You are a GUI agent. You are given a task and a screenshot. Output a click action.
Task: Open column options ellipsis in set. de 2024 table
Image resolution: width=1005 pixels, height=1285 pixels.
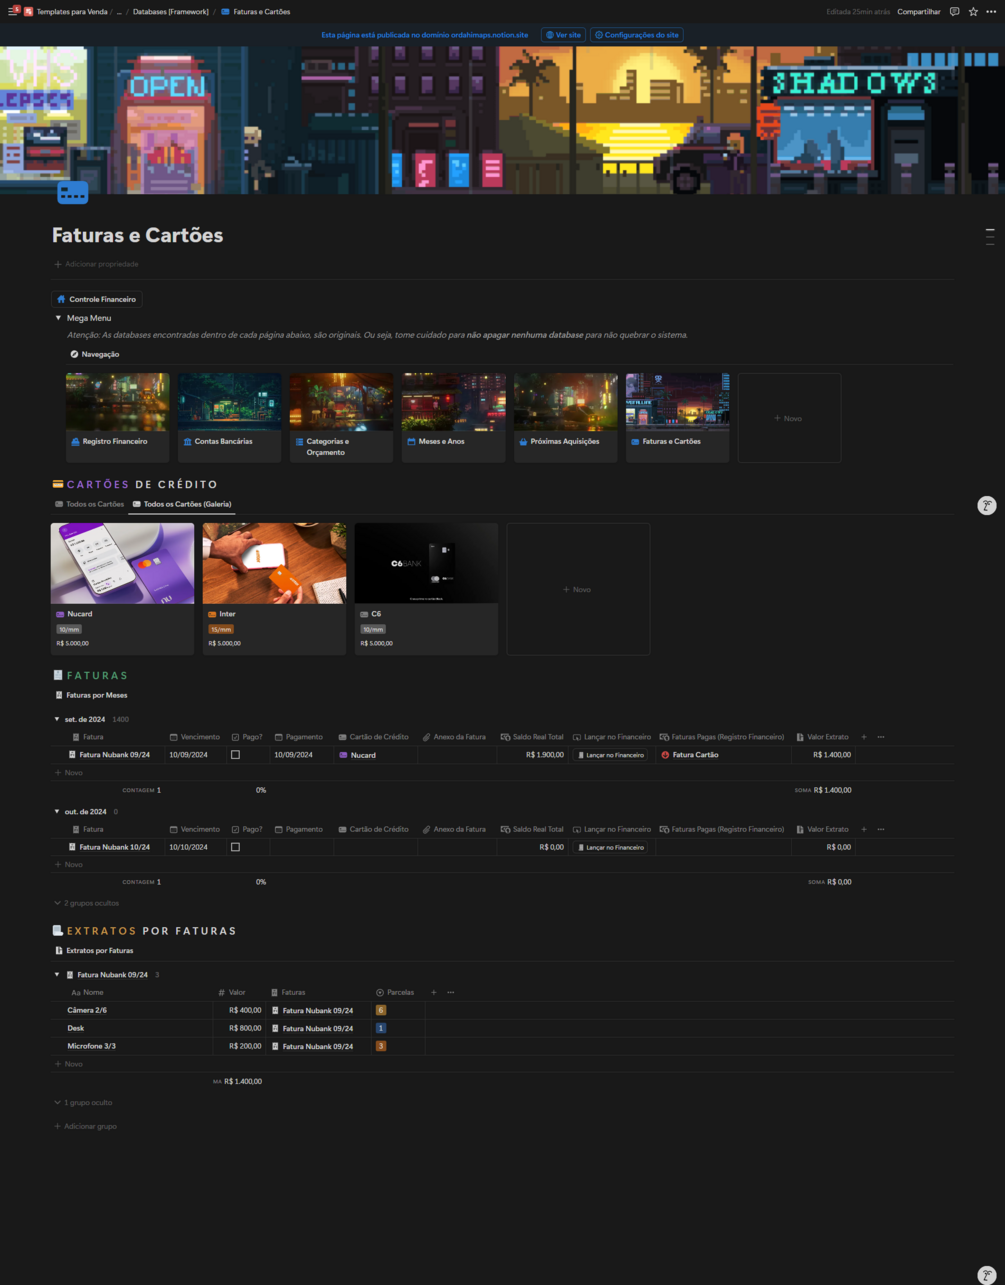click(881, 737)
